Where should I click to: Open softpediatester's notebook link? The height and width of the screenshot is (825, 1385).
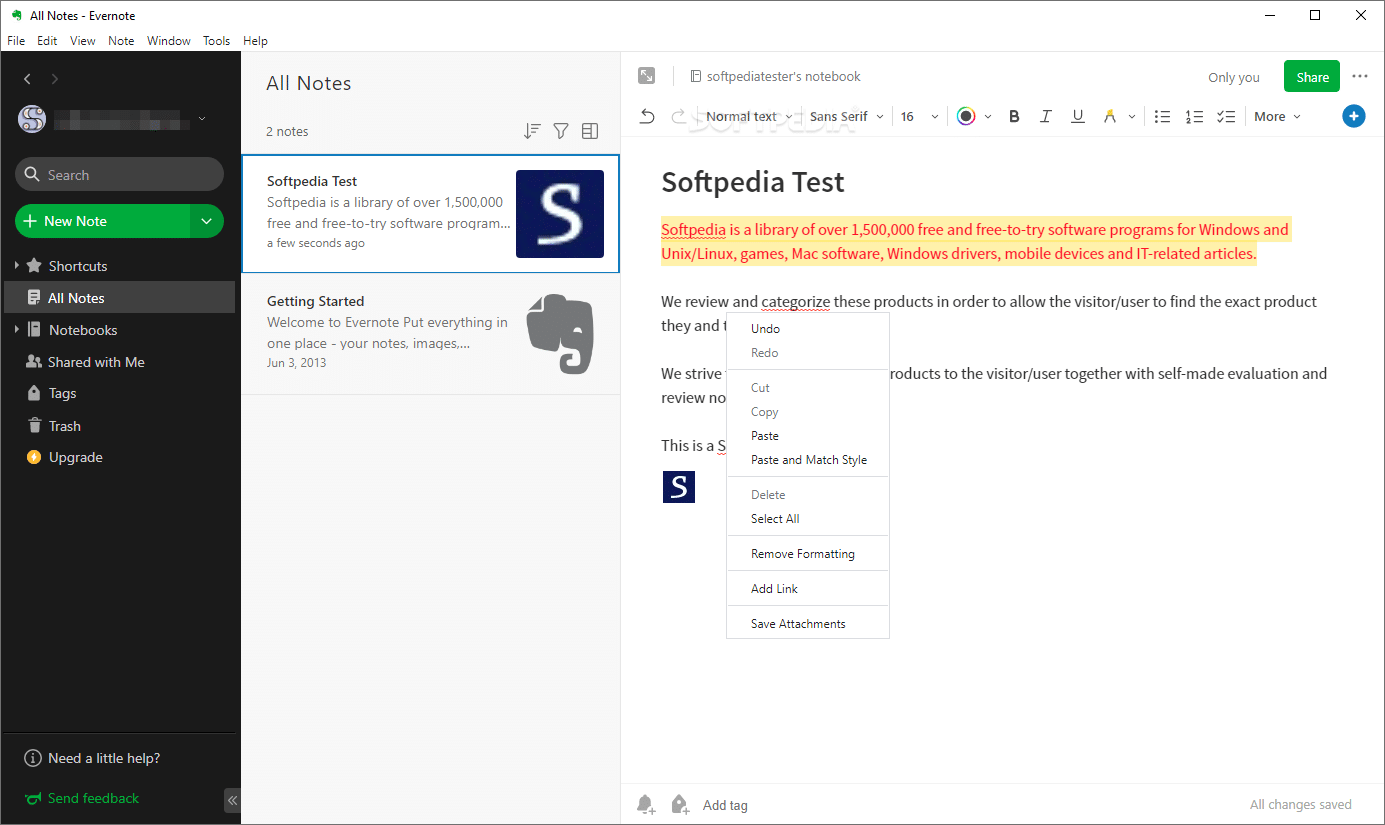[775, 76]
